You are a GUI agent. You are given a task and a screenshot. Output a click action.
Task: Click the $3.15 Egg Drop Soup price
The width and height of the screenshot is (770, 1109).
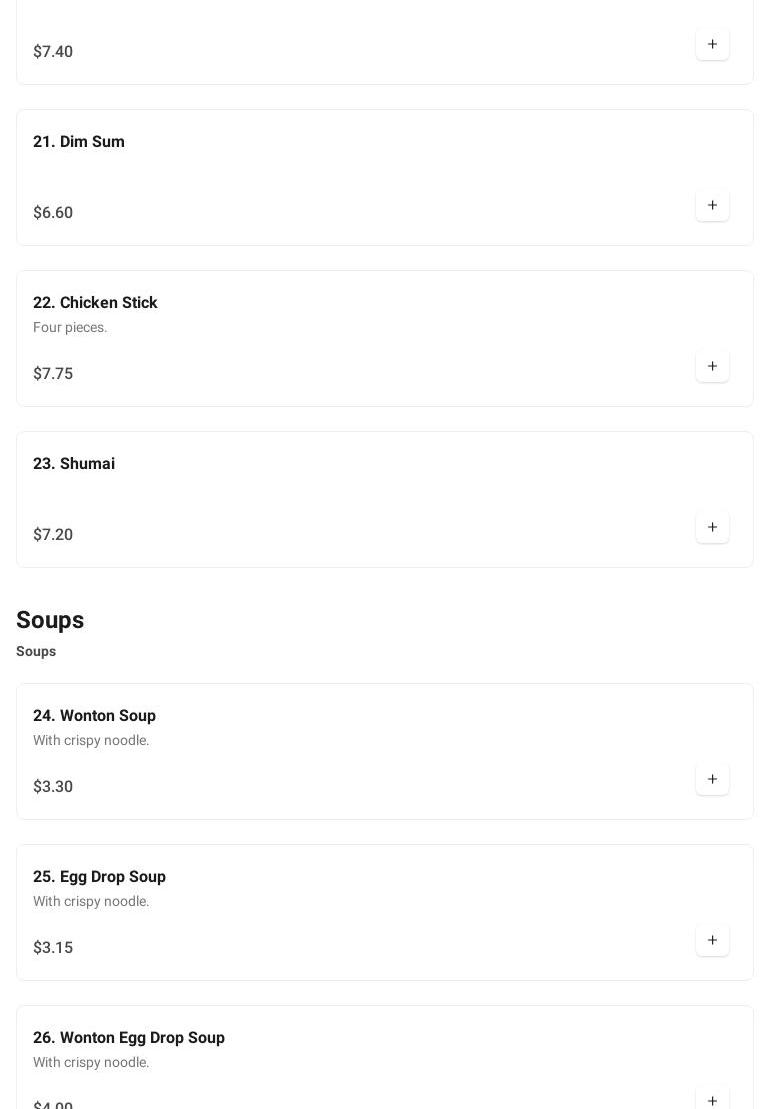(x=53, y=948)
